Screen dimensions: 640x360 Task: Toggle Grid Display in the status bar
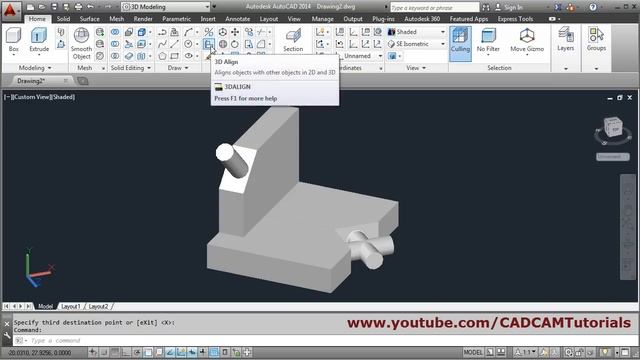coord(115,352)
